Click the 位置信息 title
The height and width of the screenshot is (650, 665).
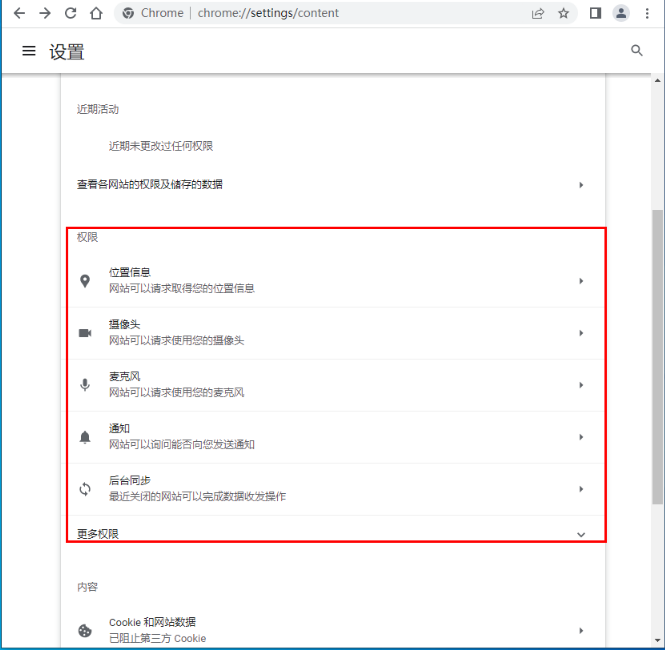coord(130,272)
